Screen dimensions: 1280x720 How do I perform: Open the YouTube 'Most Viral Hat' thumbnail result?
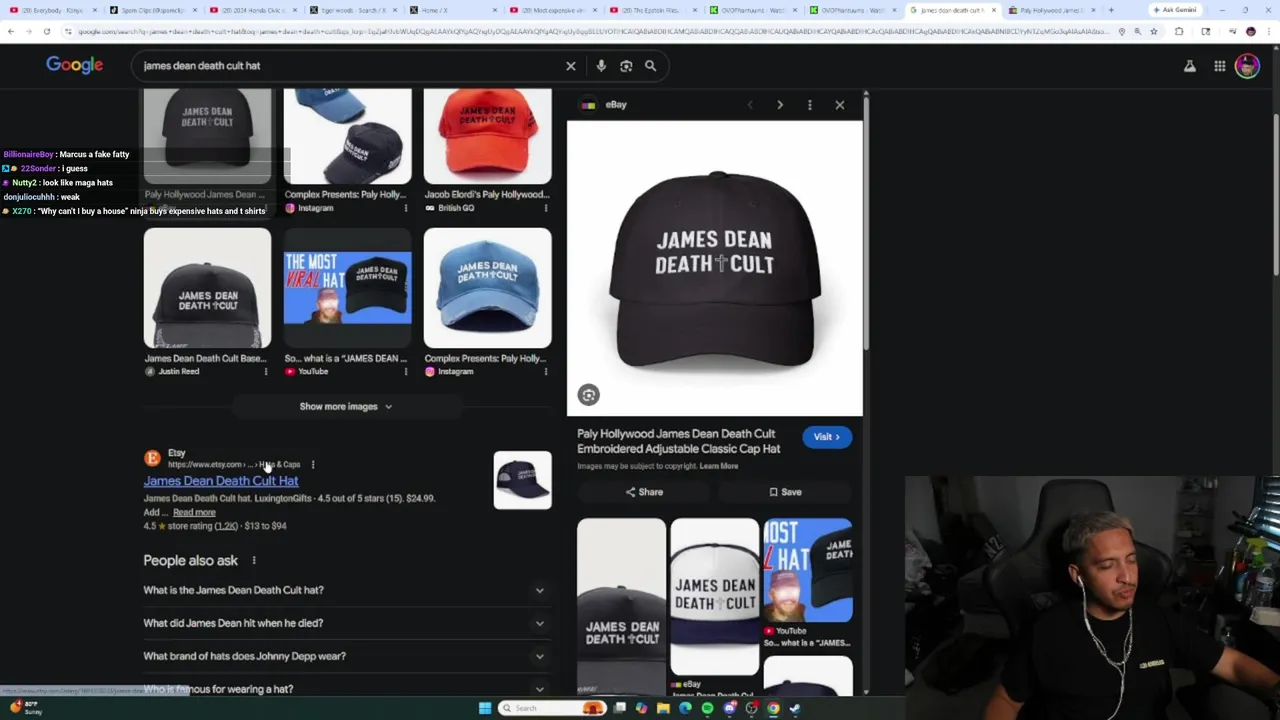click(x=347, y=288)
